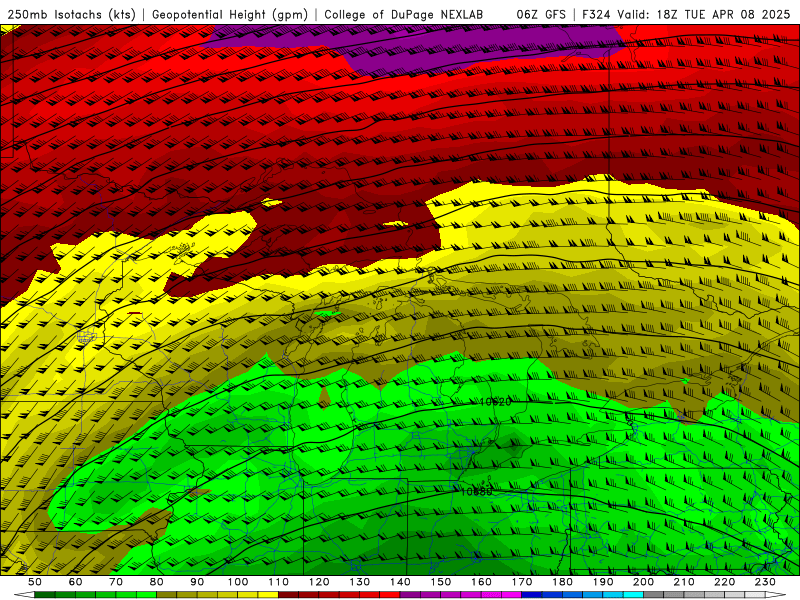Image resolution: width=800 pixels, height=600 pixels.
Task: Click the colorbar label 120
Action: pos(319,582)
